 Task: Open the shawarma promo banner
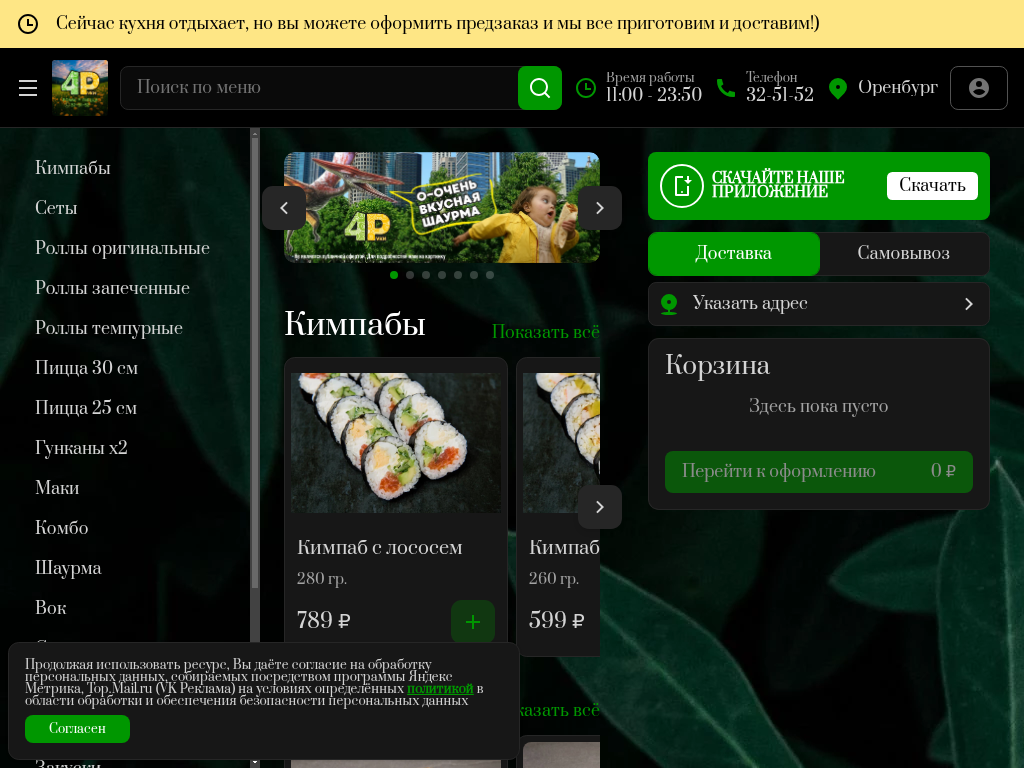click(x=441, y=208)
